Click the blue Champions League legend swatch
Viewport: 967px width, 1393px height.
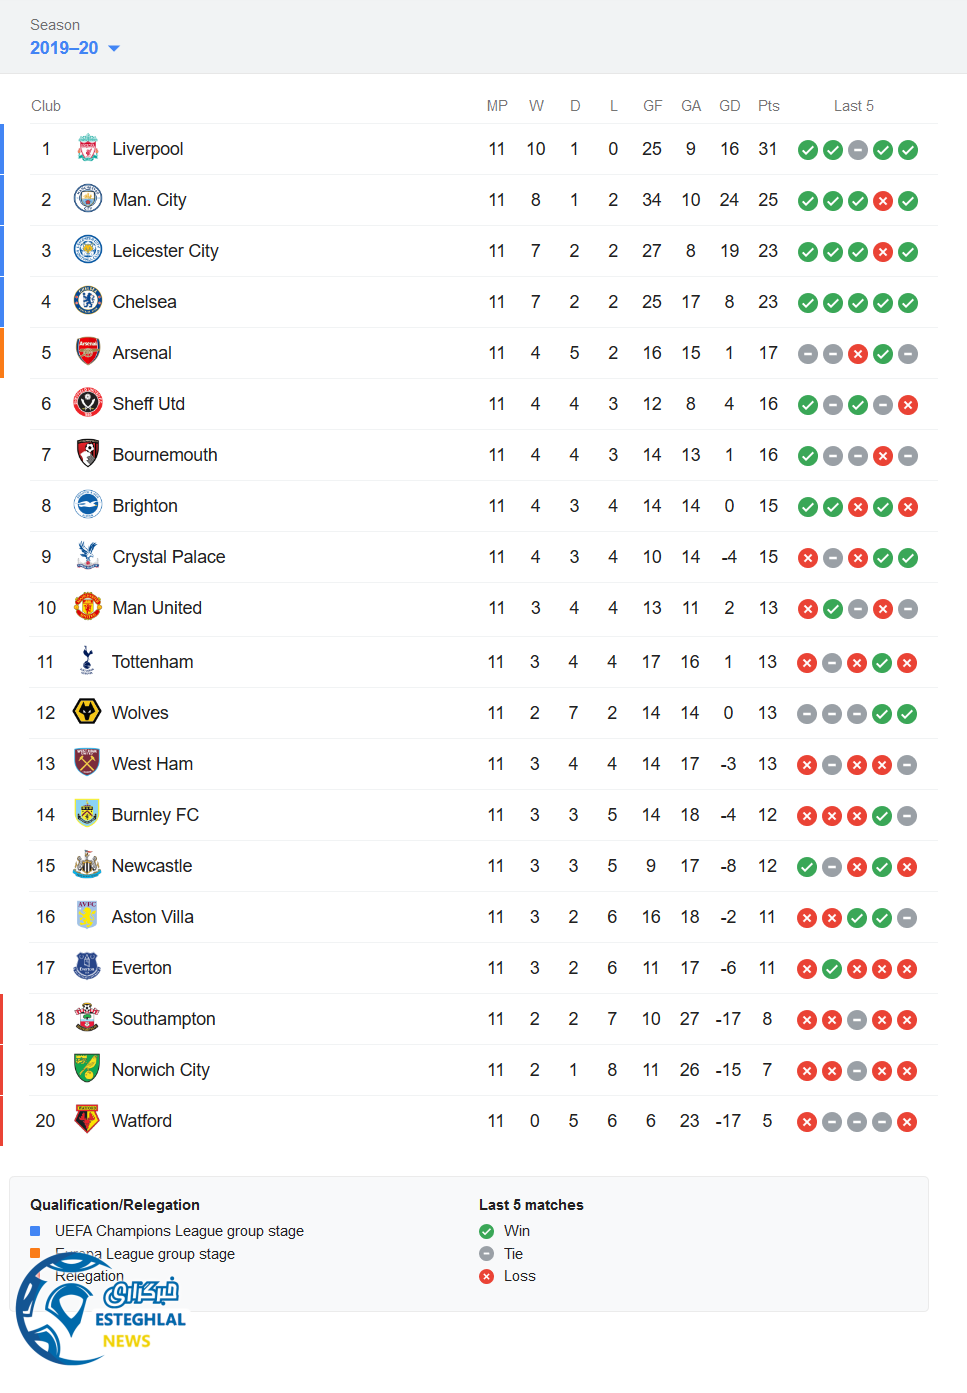[35, 1231]
